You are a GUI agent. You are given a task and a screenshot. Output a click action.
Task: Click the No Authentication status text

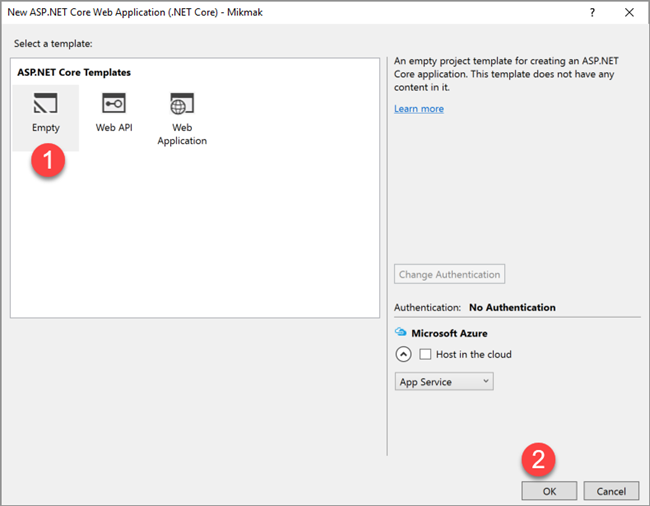512,307
